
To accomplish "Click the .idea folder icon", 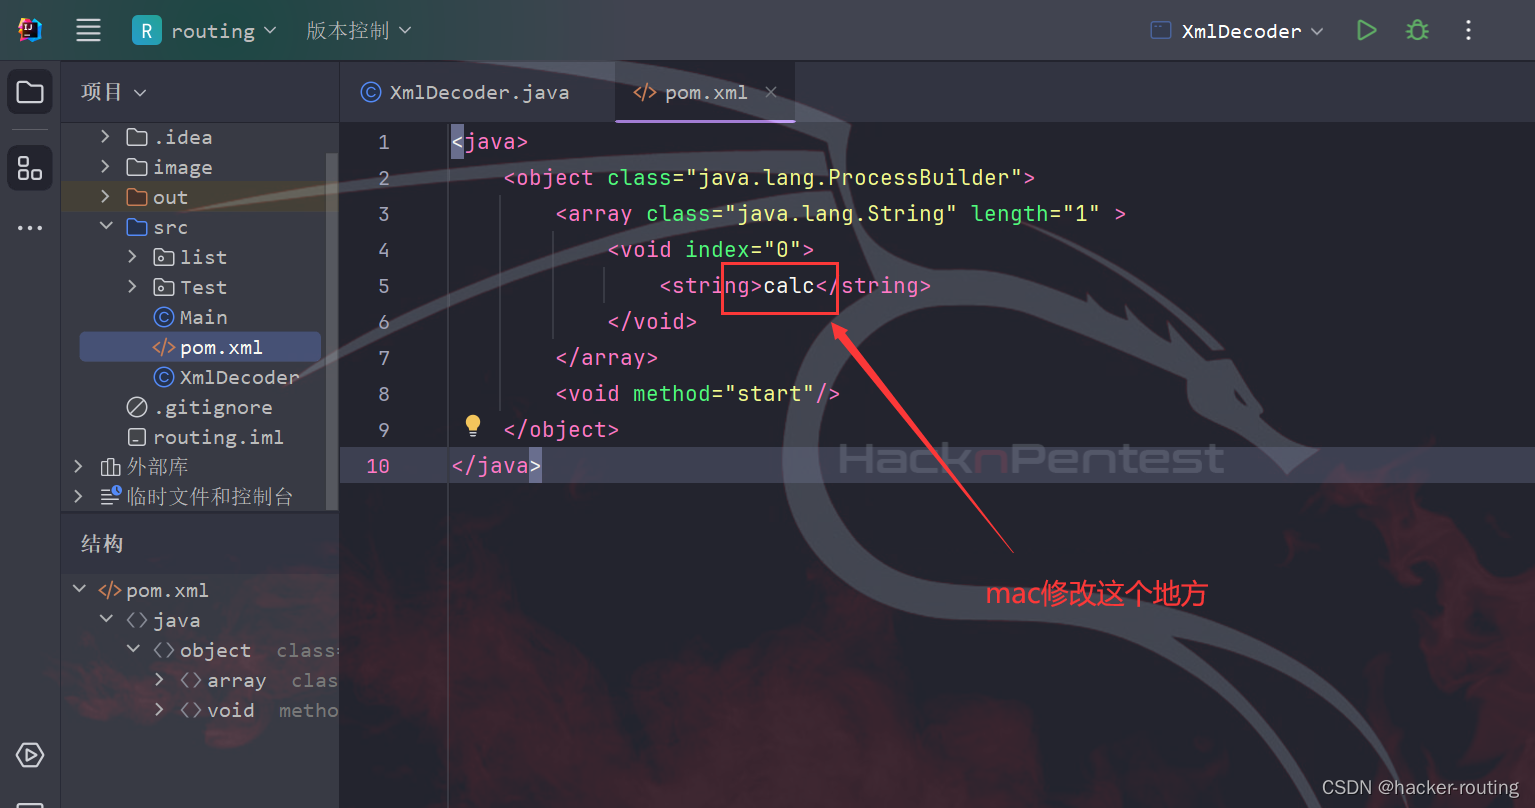I will coord(137,137).
